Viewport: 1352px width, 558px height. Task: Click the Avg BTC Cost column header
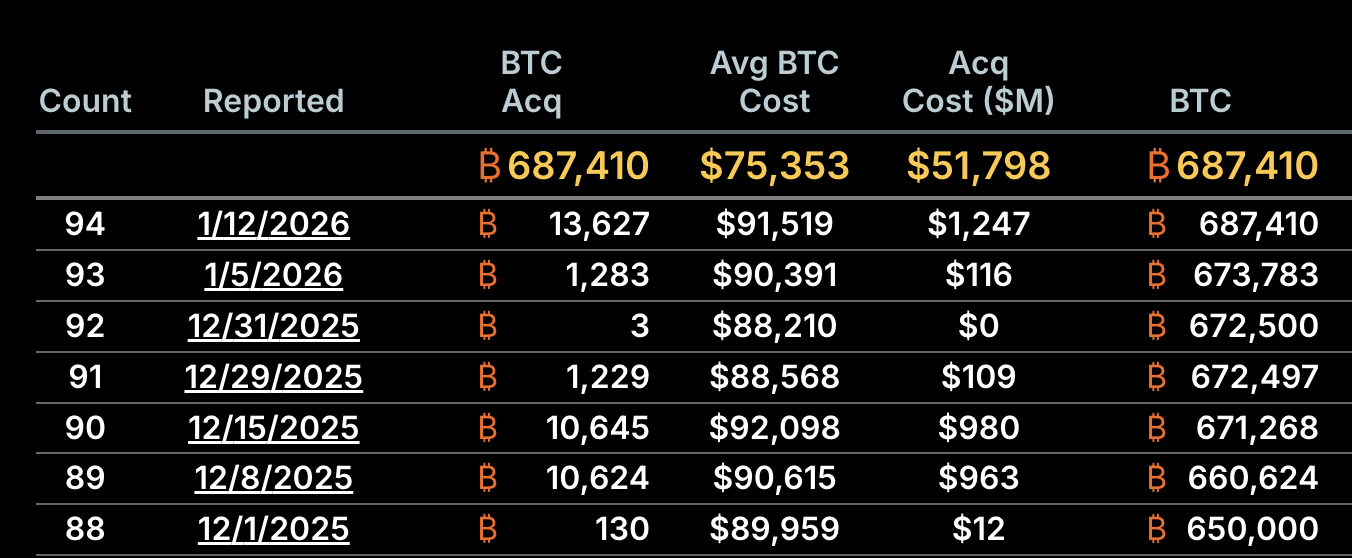click(774, 82)
